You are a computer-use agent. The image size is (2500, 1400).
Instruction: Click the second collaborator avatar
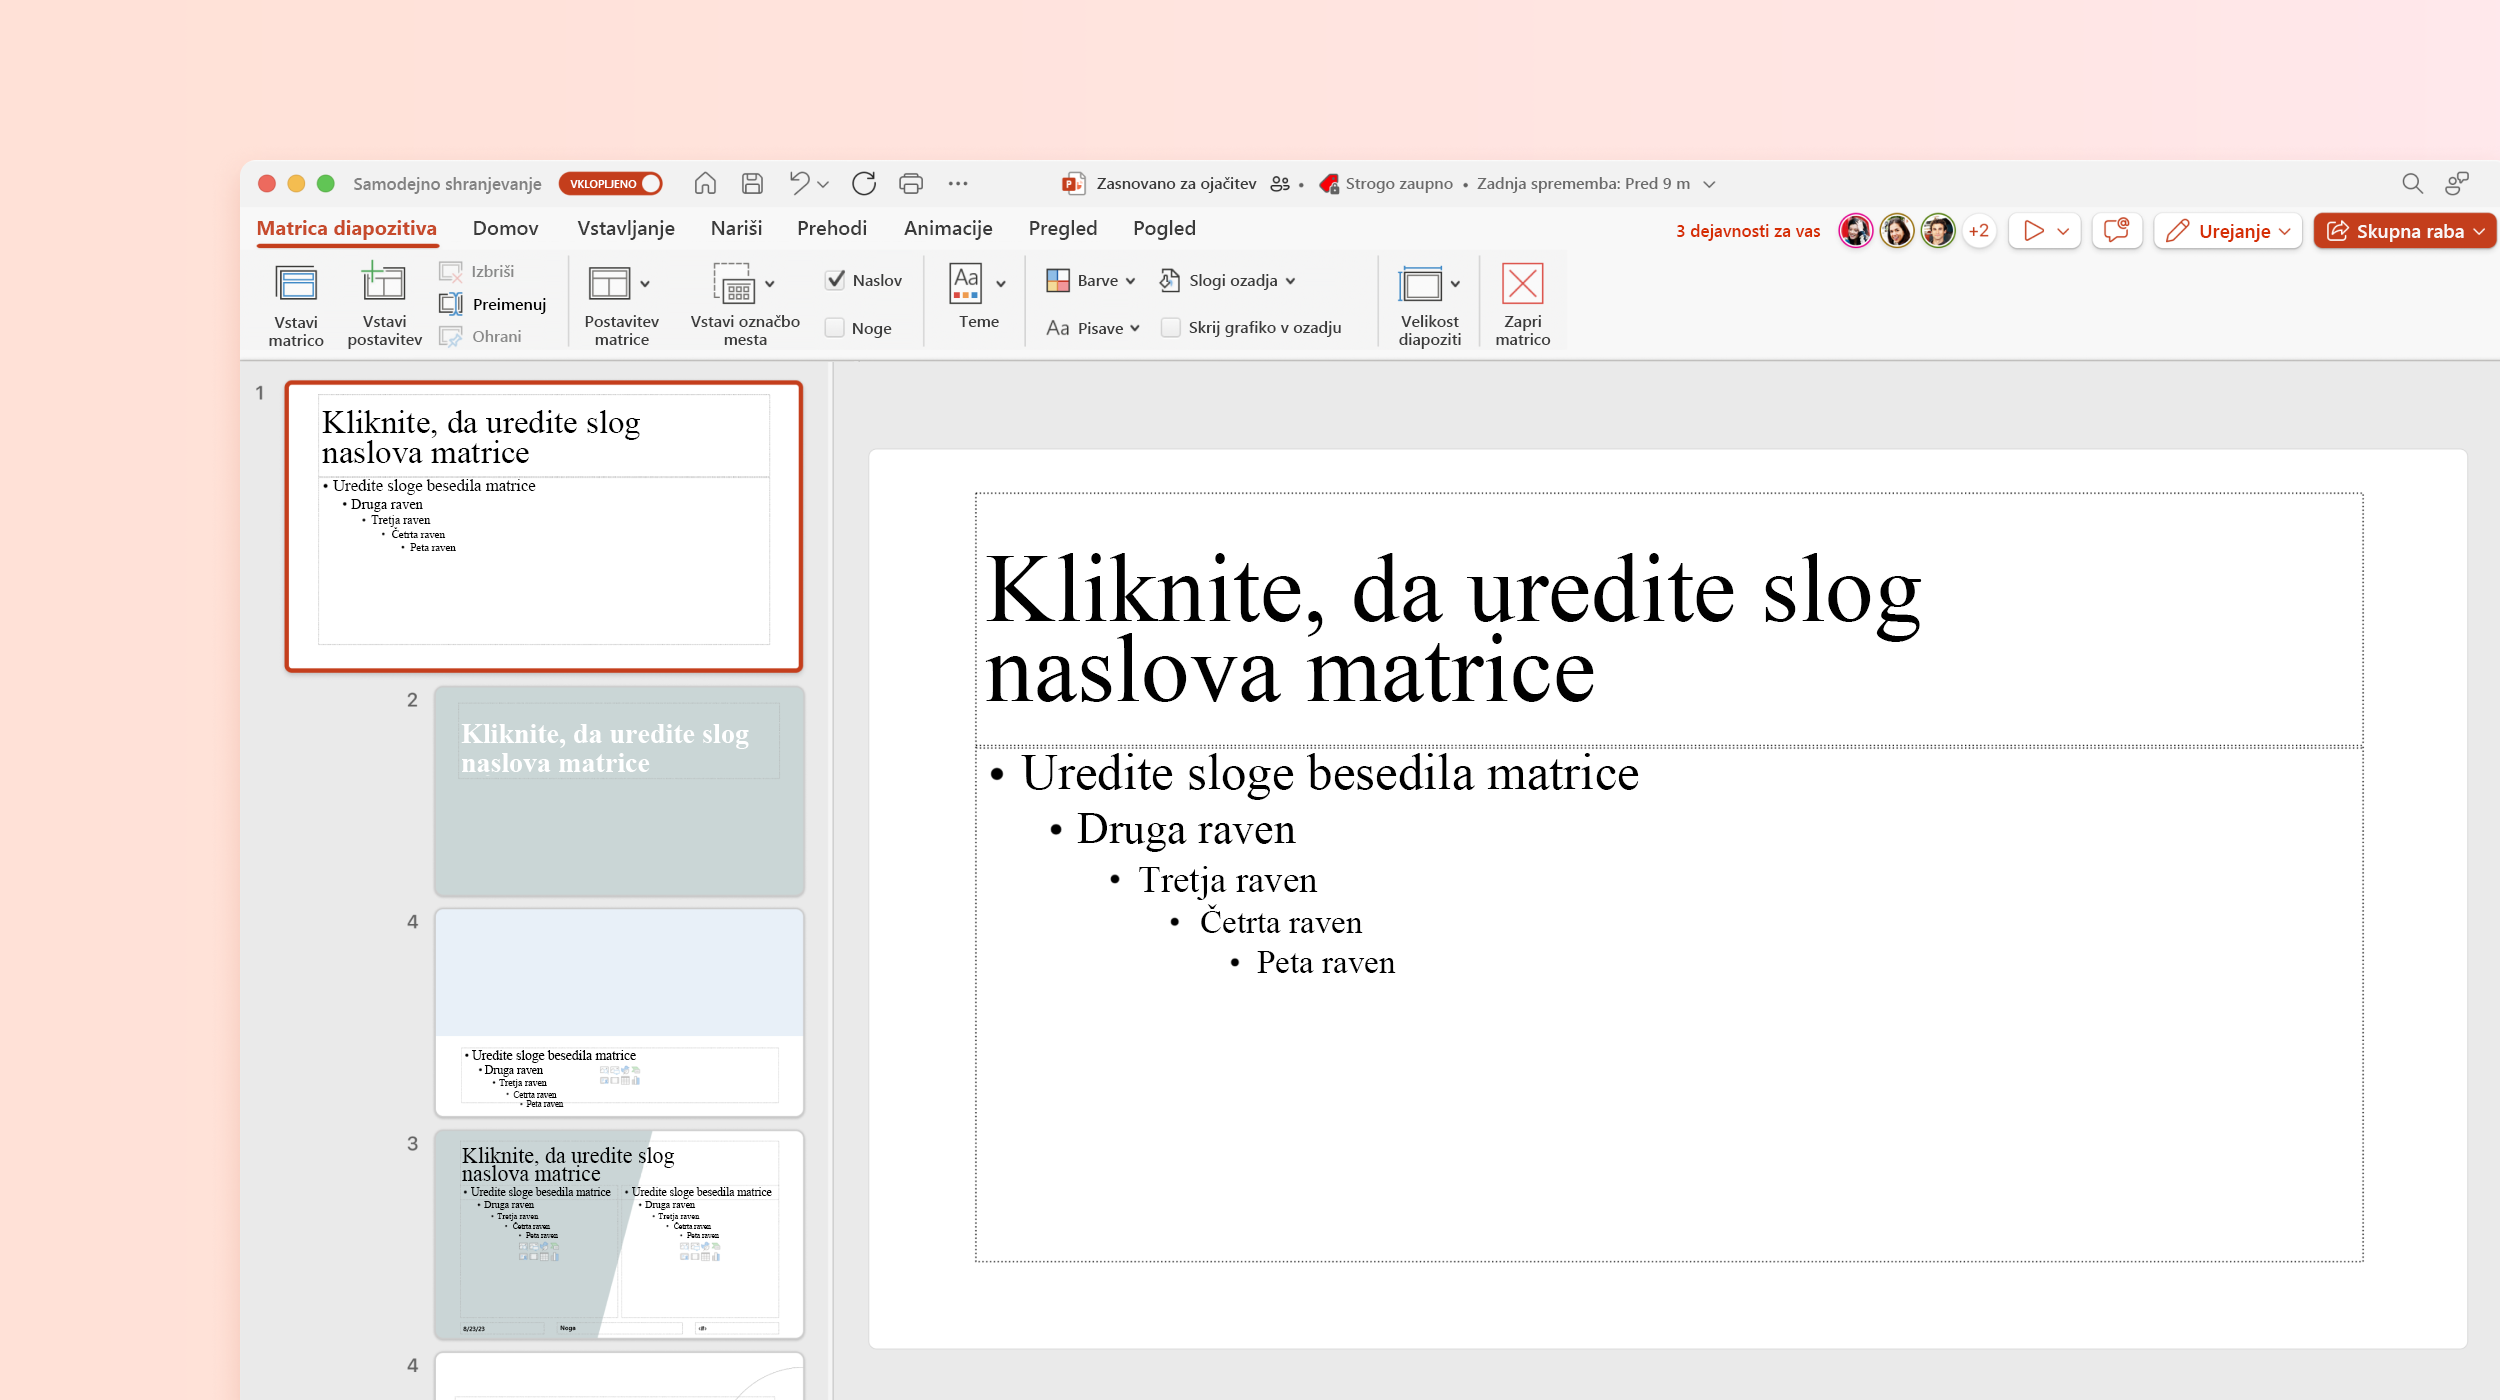[1896, 231]
